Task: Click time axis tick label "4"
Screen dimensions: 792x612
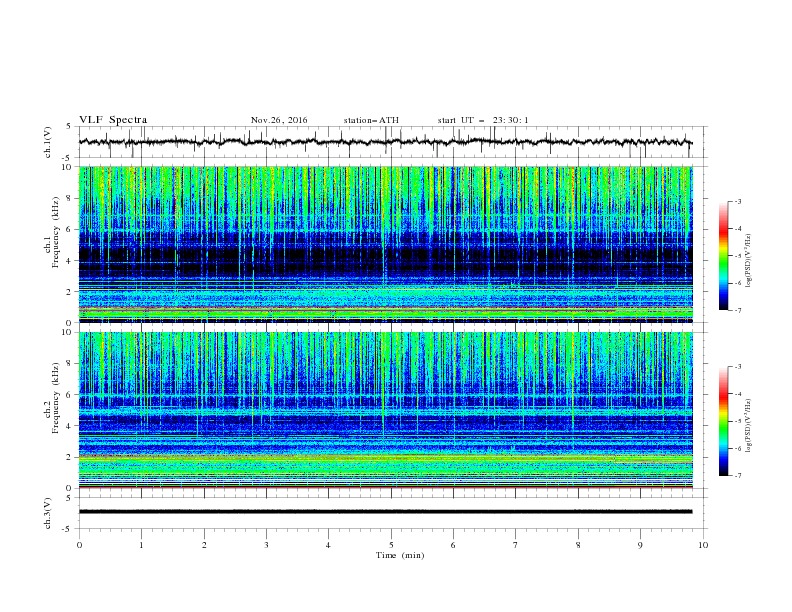Action: pyautogui.click(x=328, y=545)
